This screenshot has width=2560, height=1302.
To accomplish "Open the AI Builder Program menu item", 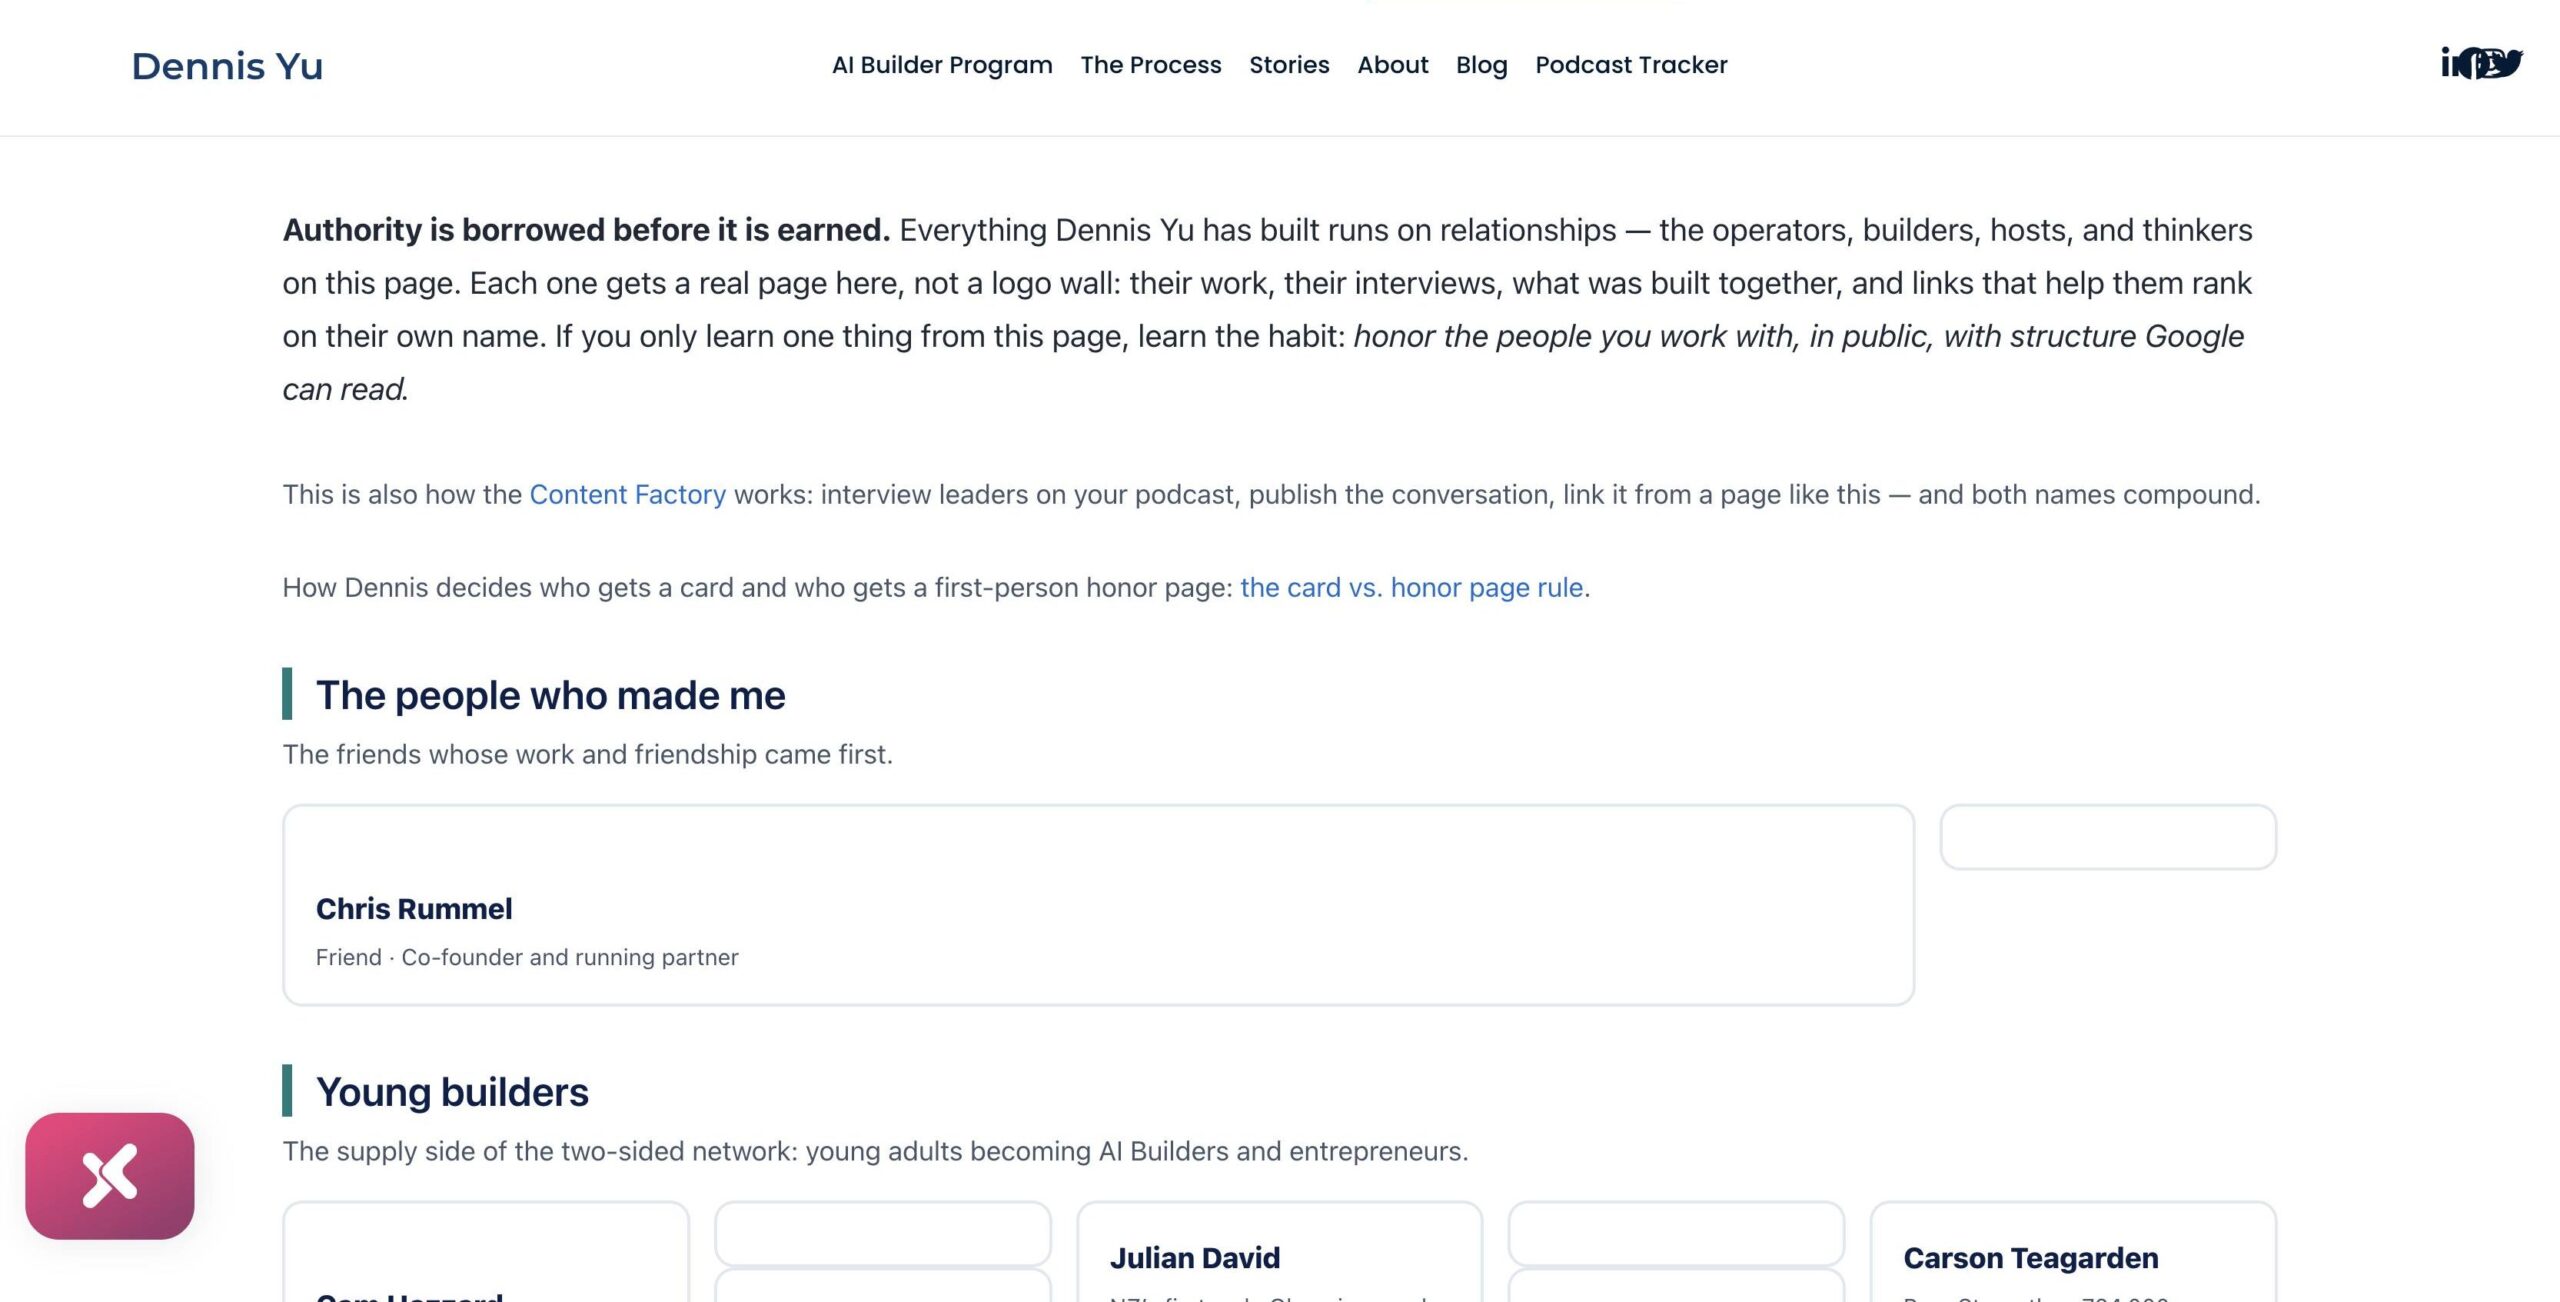I will (x=942, y=65).
